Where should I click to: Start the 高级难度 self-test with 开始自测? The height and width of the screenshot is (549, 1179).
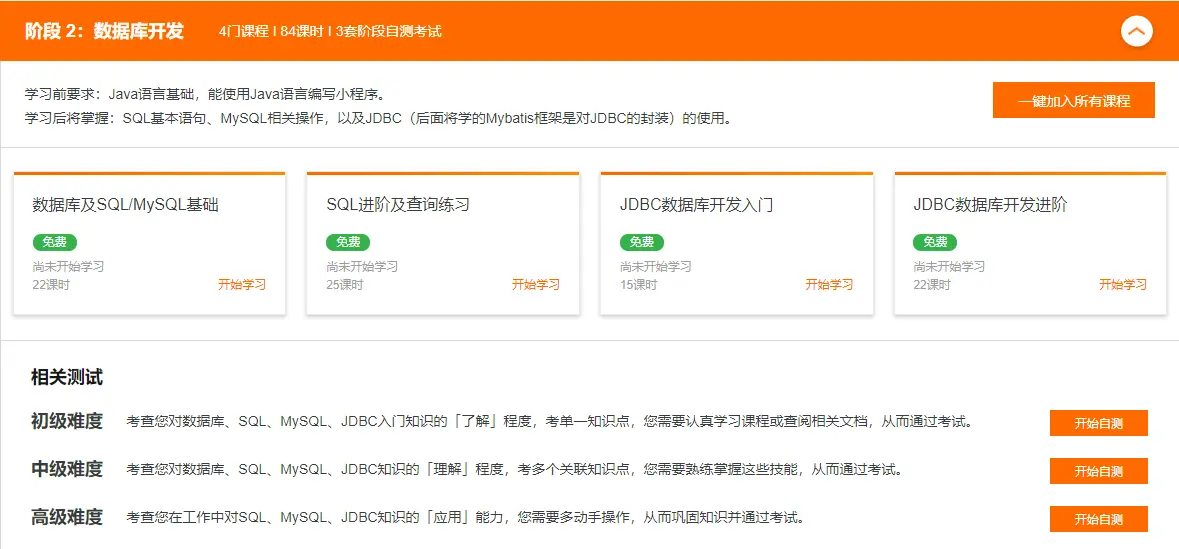tap(1099, 519)
